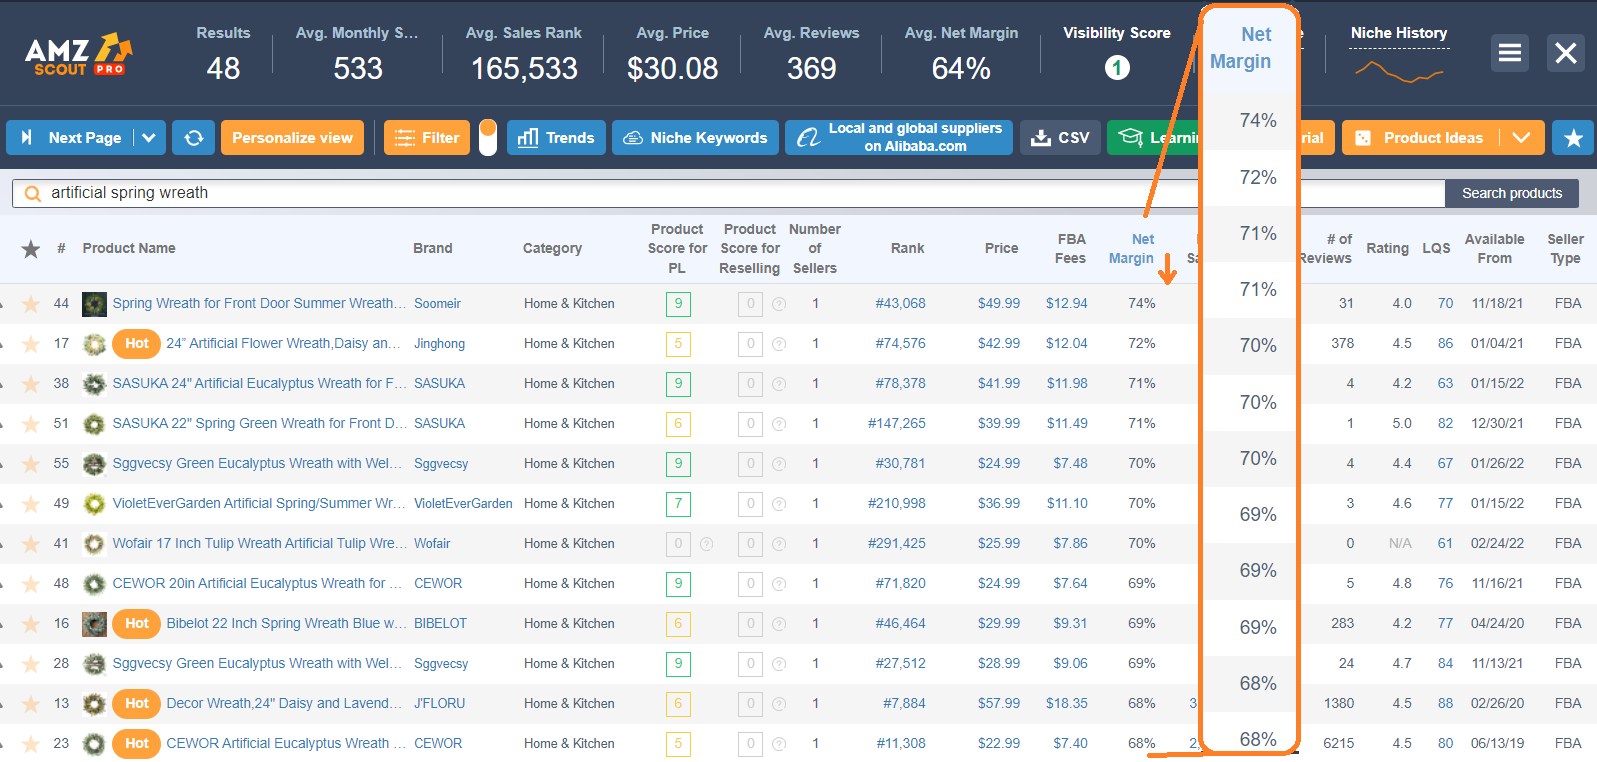Viewport: 1597px width, 762px height.
Task: Click the star icon in the table header
Action: click(x=31, y=248)
